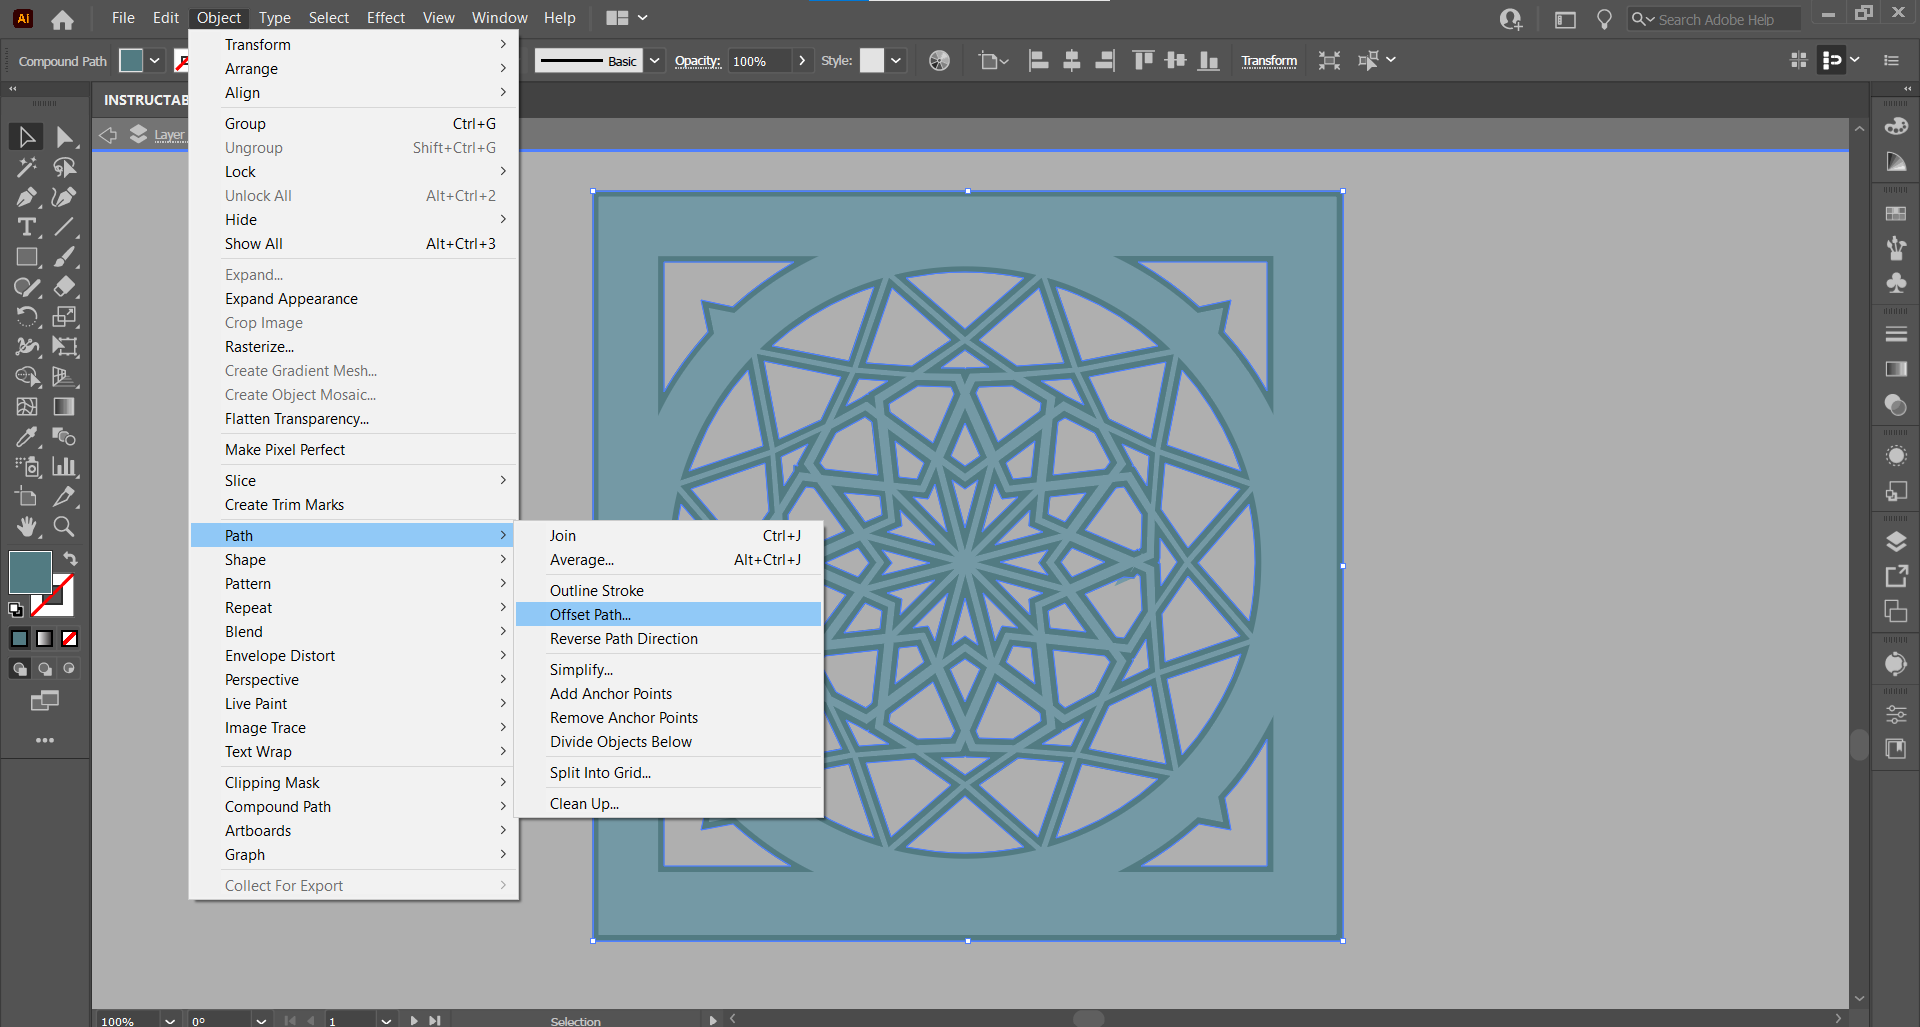Select the Pen tool
The height and width of the screenshot is (1027, 1920).
click(x=27, y=197)
